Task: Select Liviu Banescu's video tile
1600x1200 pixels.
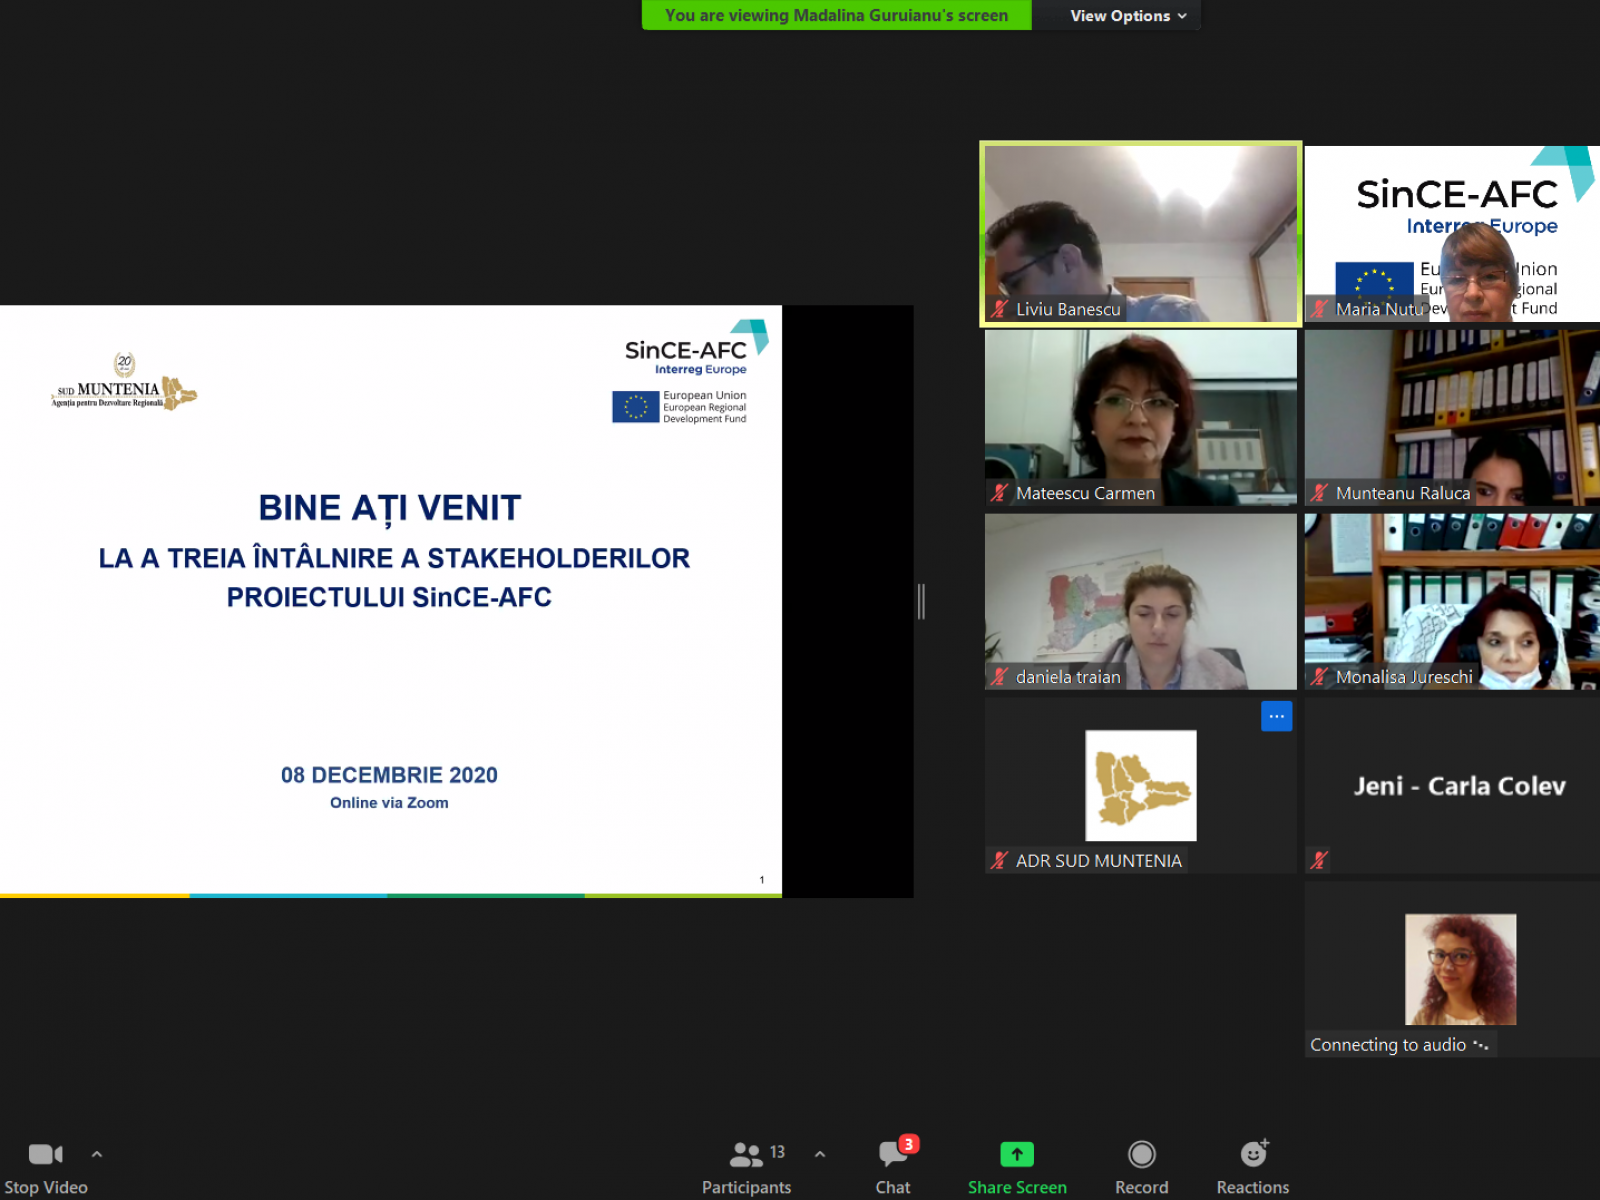Action: coord(1140,234)
